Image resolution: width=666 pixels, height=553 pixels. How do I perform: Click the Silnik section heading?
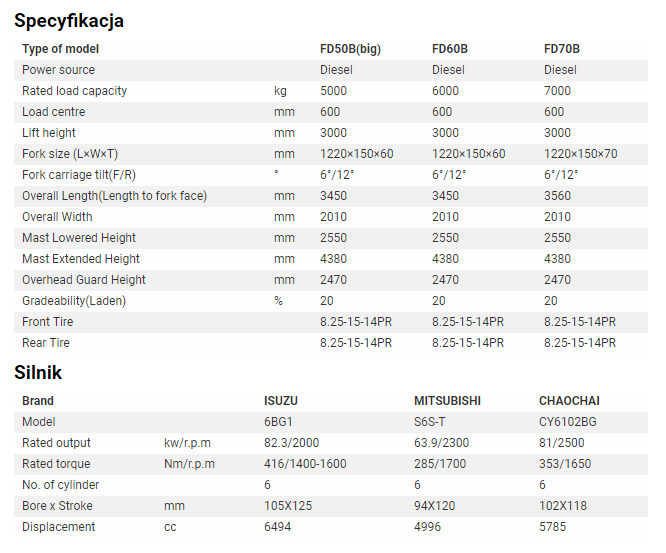pos(38,372)
